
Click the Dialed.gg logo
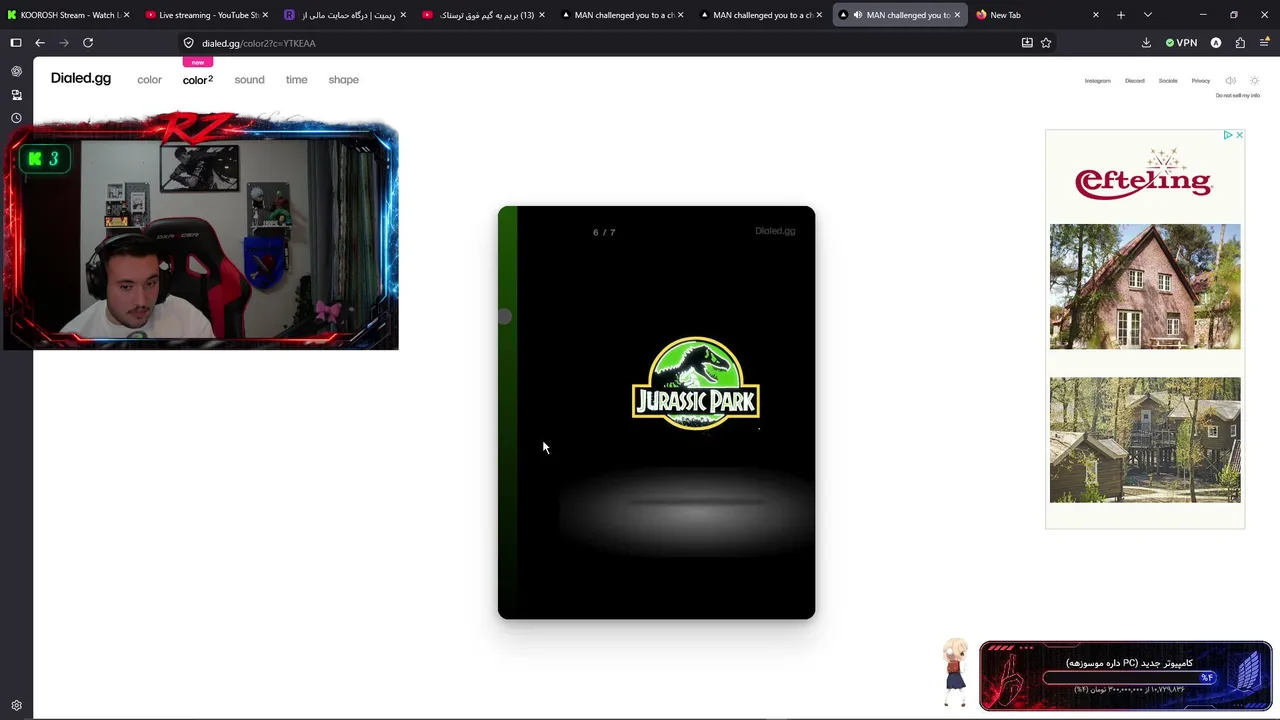81,78
